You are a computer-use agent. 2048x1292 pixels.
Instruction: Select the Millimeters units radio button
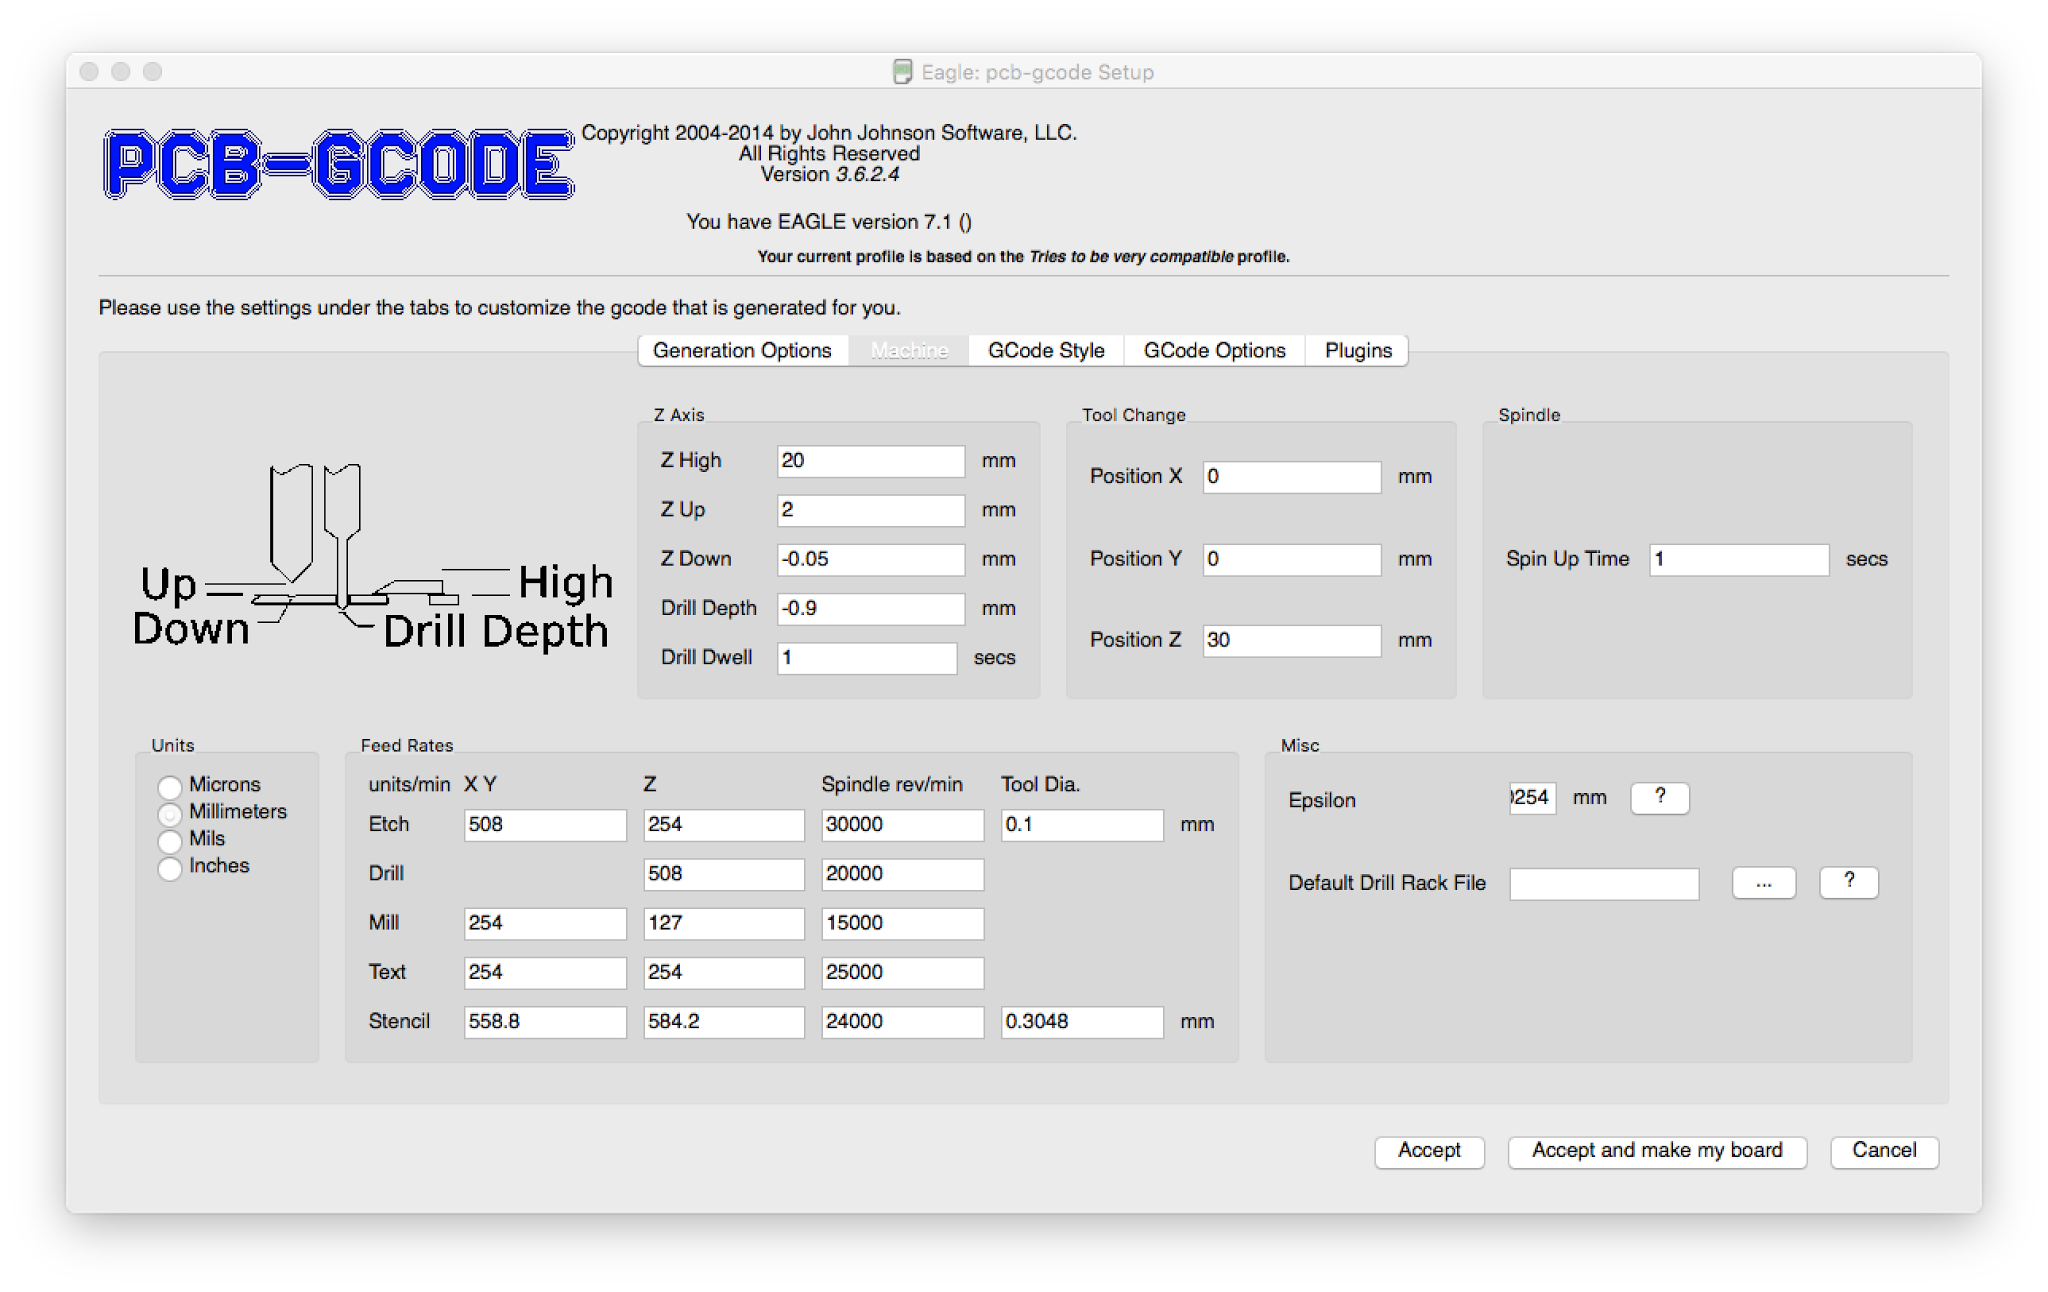[x=170, y=813]
